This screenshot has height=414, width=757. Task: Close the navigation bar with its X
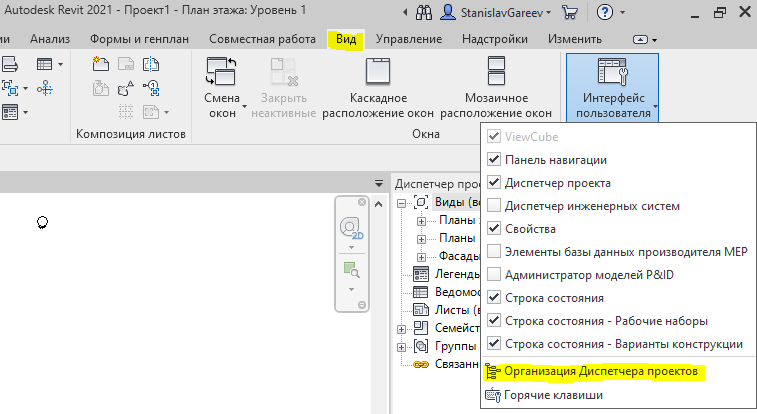(362, 202)
